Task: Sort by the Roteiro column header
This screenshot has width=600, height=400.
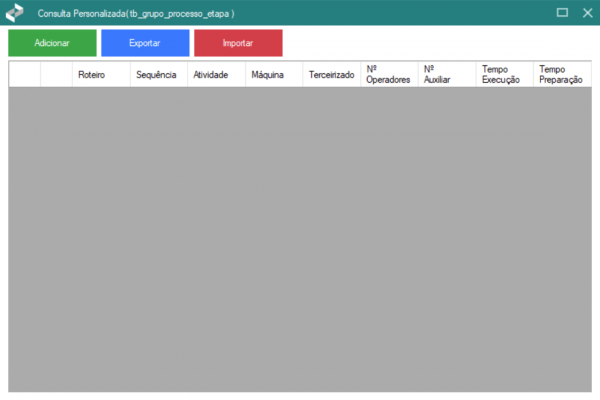Action: pyautogui.click(x=101, y=74)
